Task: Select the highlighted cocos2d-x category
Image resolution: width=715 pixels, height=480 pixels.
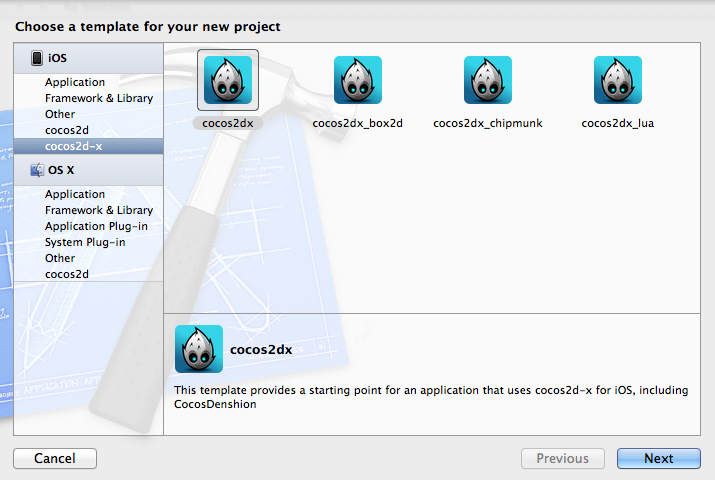Action: [88, 146]
